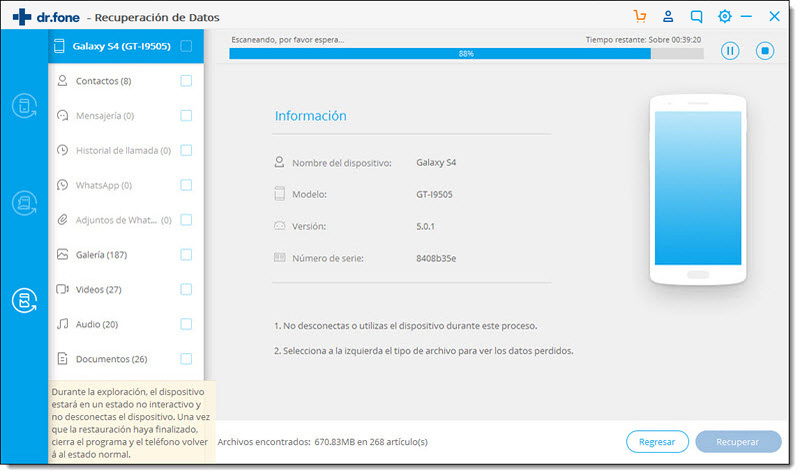Open the feedback chat icon
The height and width of the screenshot is (475, 800).
(x=696, y=16)
